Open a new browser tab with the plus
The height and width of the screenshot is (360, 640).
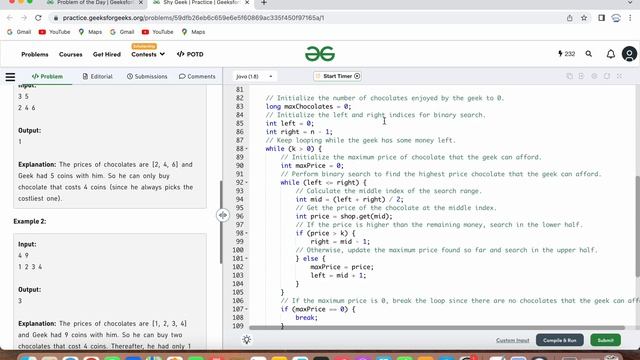264,3
